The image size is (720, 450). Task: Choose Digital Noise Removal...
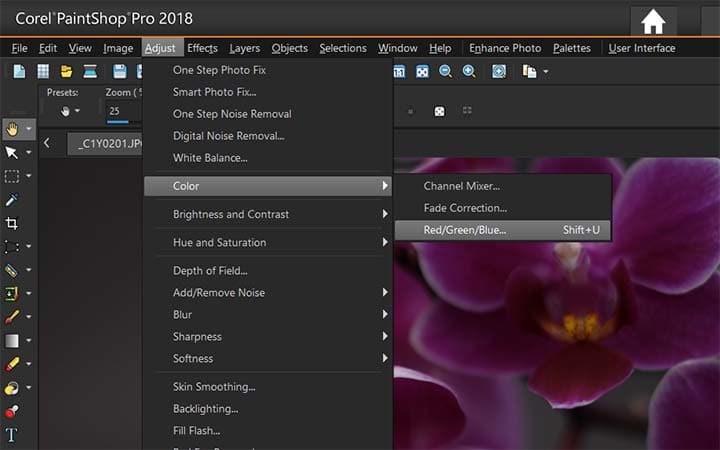click(x=268, y=136)
